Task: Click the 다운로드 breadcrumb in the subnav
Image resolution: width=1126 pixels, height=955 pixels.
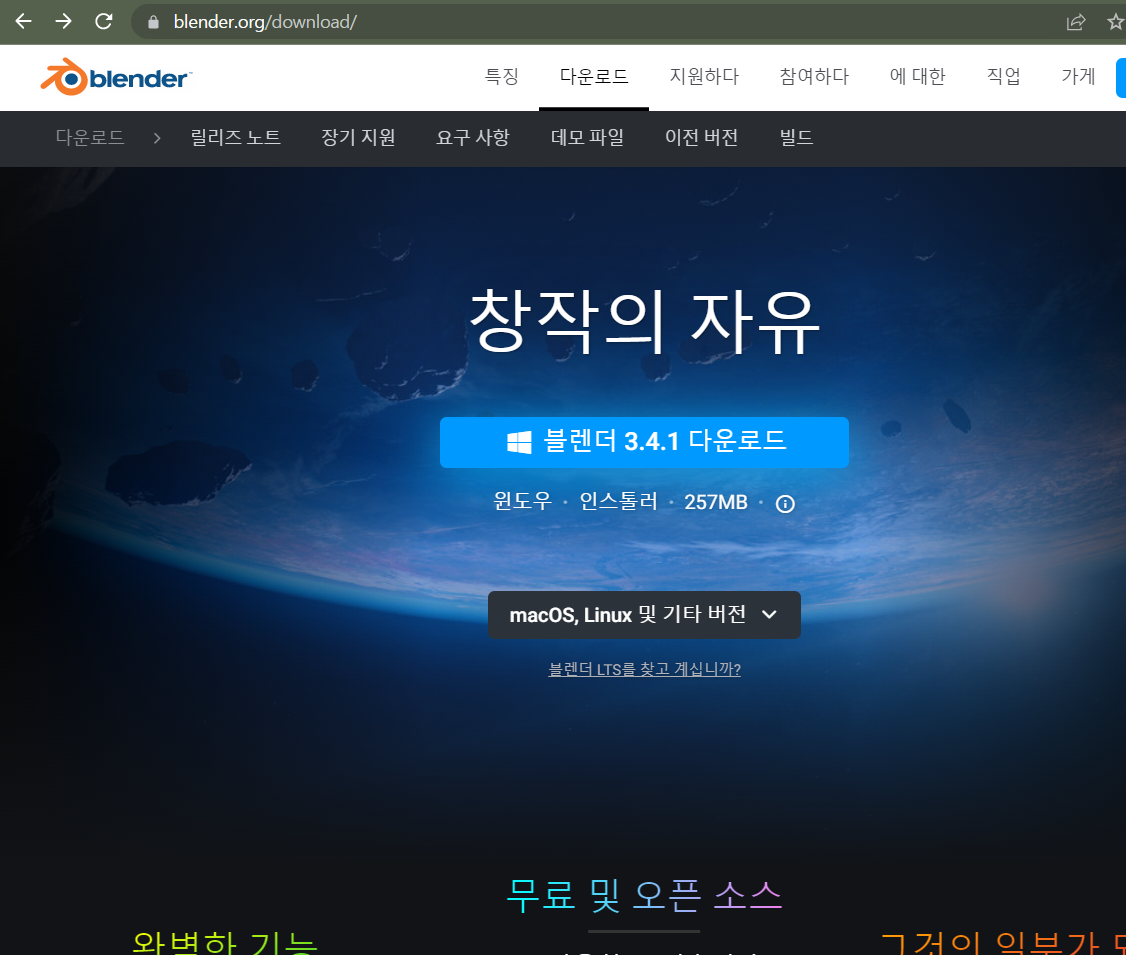Action: click(90, 137)
